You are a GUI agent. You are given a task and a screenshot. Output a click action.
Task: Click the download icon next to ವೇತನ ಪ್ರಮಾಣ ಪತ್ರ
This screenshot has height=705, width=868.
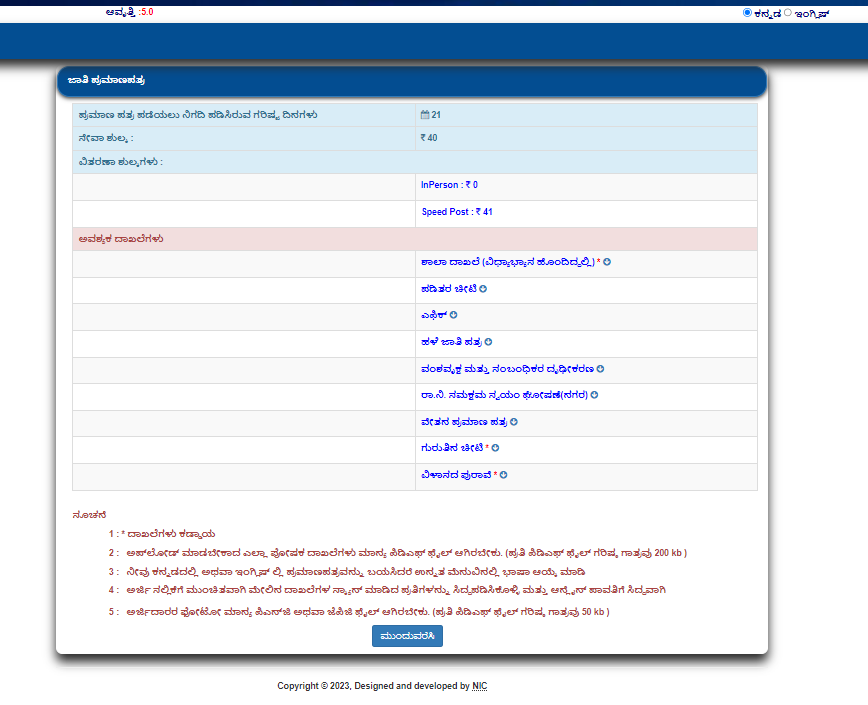[x=514, y=422]
